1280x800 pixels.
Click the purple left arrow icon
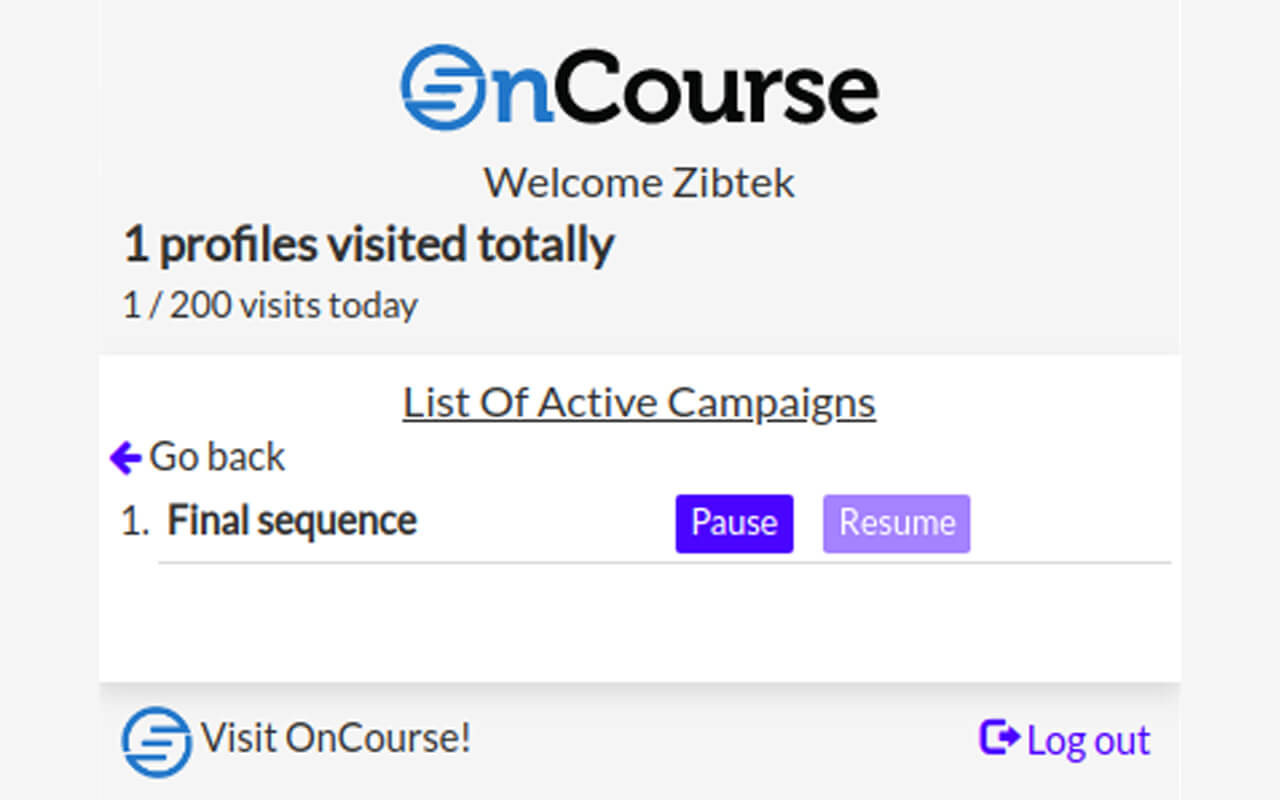pyautogui.click(x=125, y=458)
